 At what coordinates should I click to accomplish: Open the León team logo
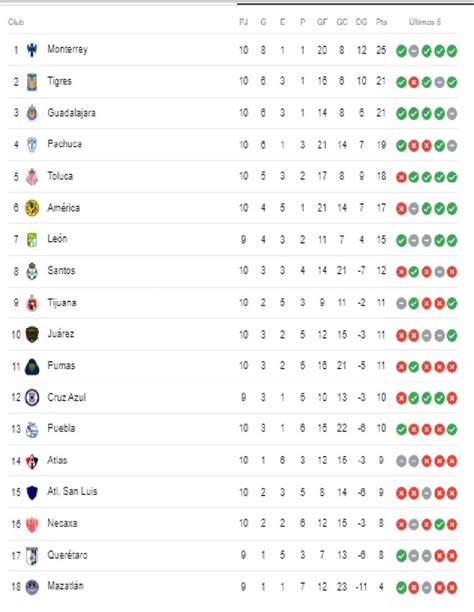coord(32,239)
